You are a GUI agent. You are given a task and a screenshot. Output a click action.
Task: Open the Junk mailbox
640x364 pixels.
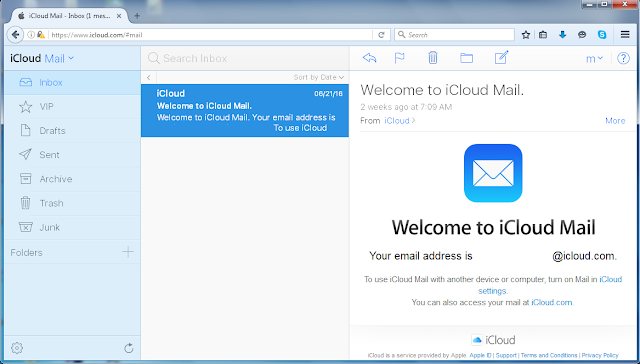click(x=72, y=227)
